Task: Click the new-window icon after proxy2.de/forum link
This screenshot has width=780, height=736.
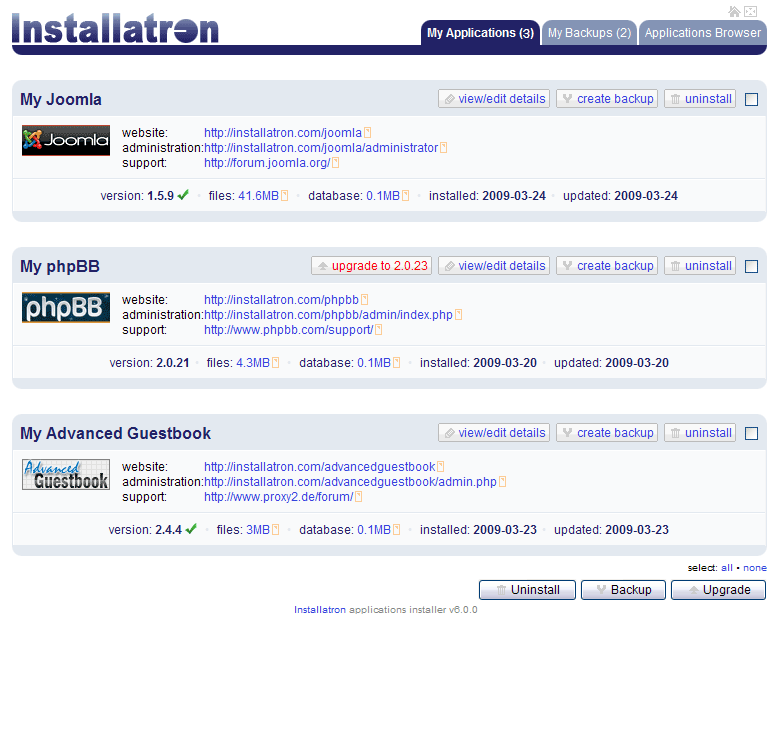Action: pos(359,497)
